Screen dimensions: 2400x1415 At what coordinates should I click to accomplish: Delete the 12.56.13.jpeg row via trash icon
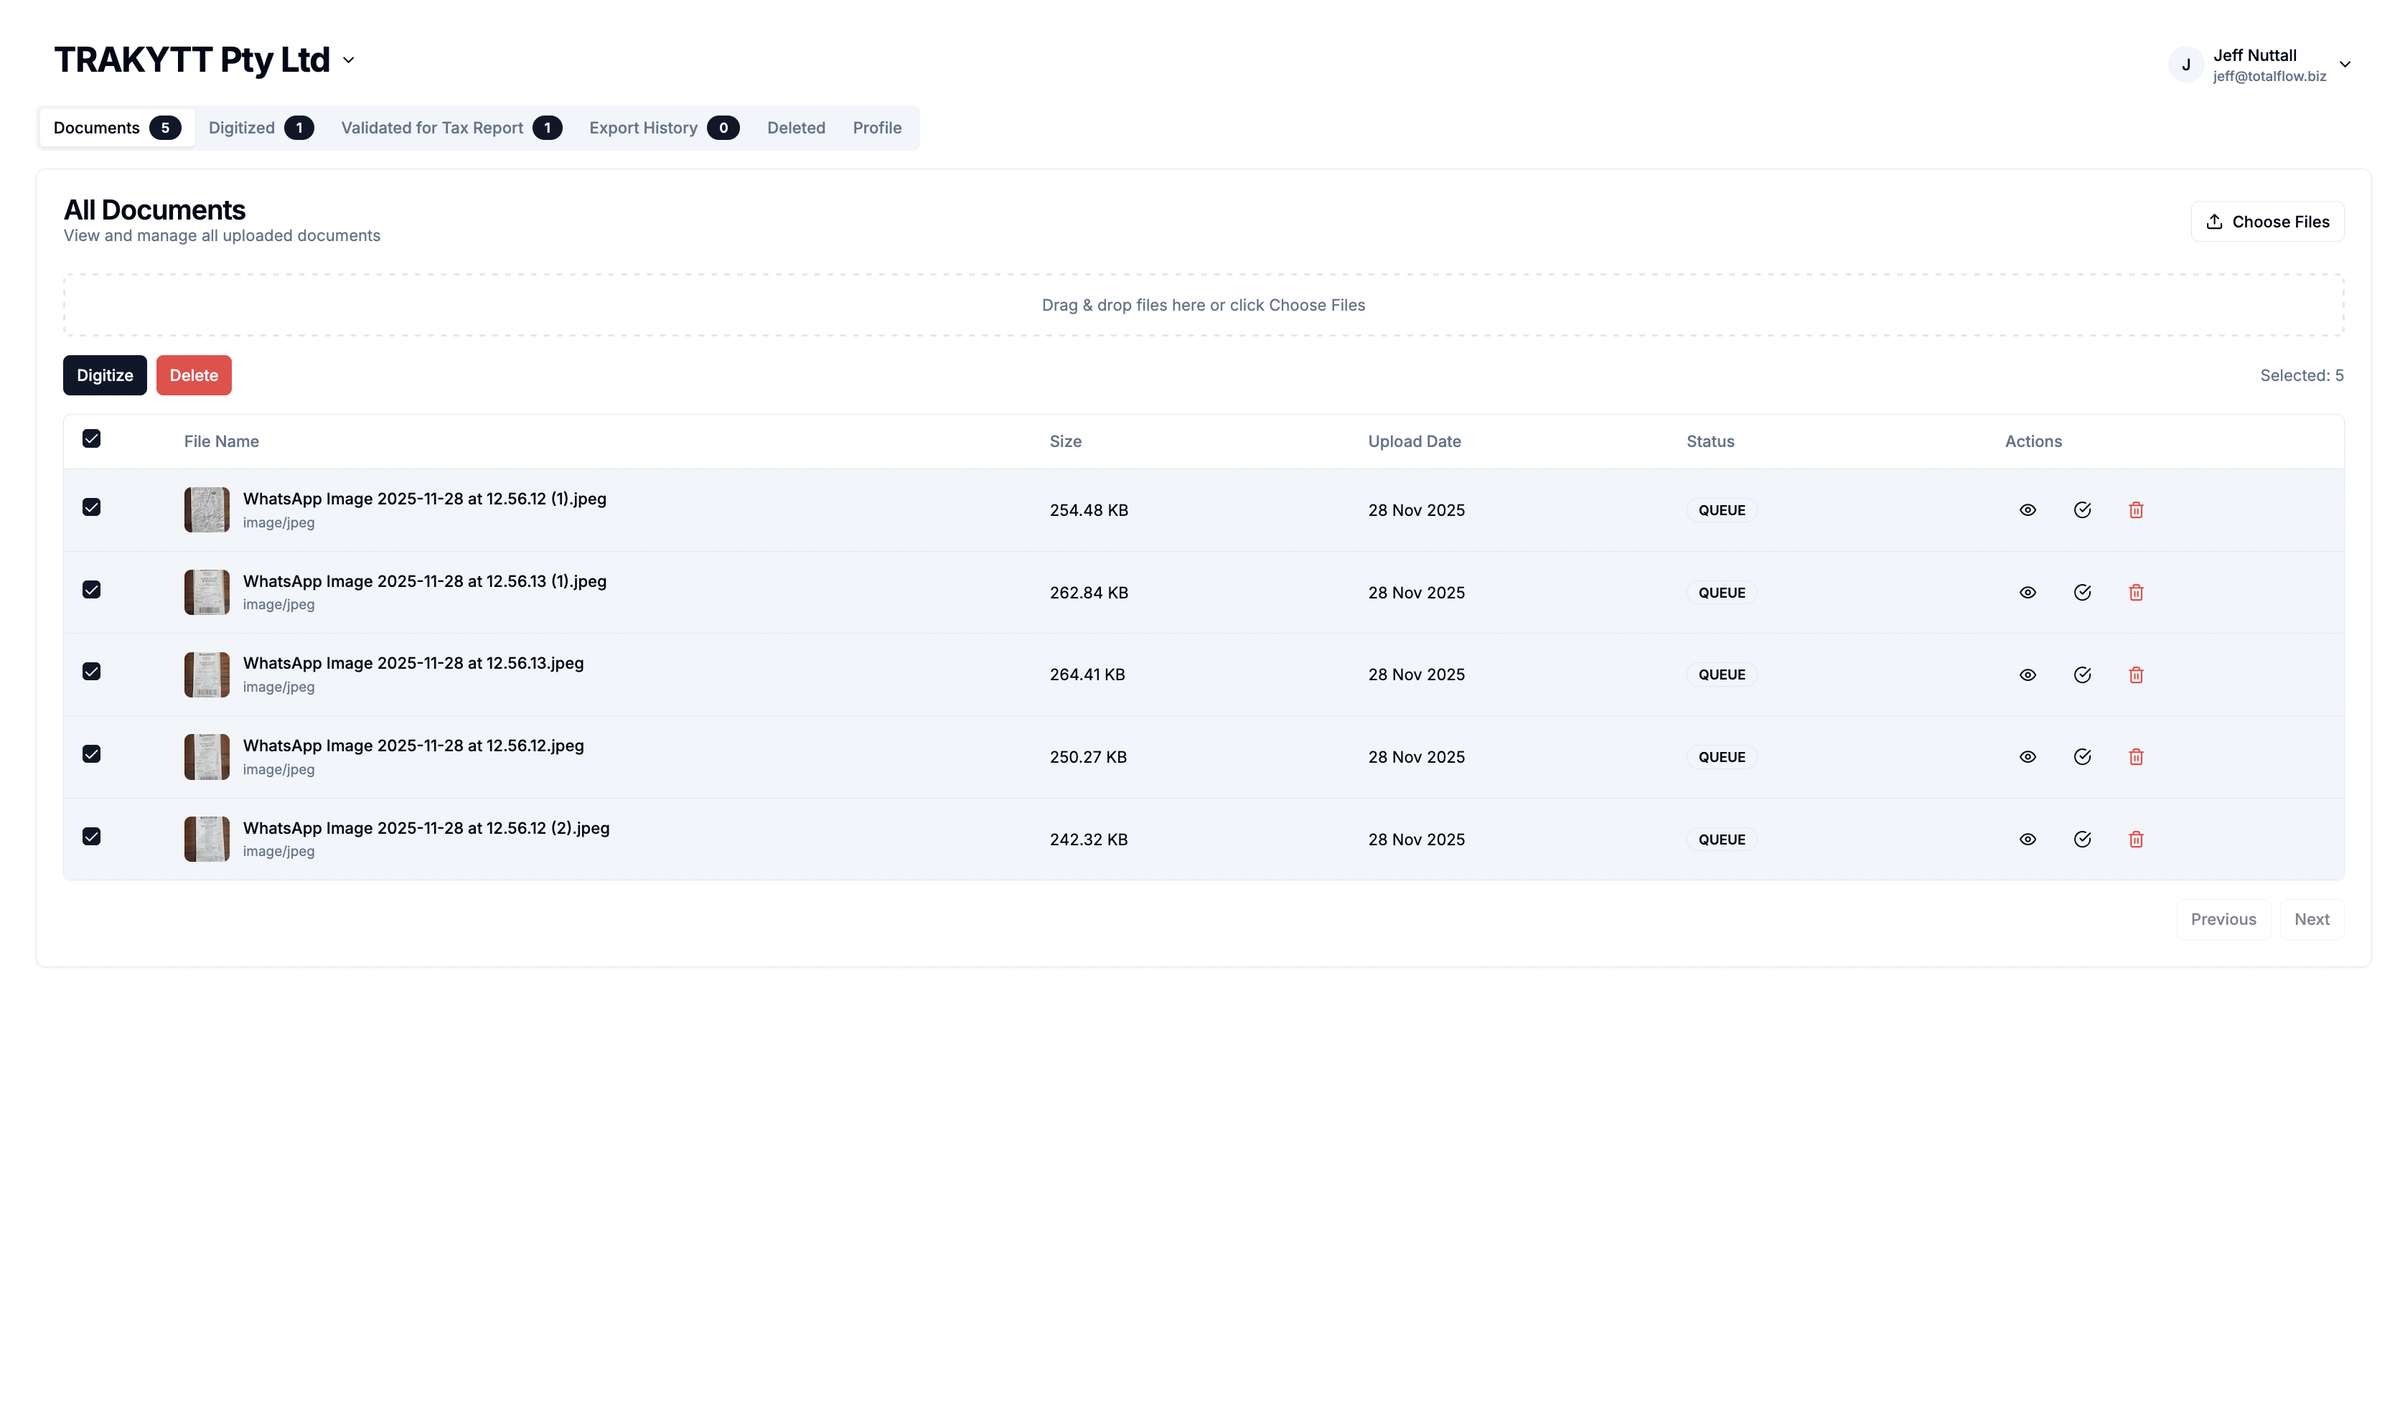coord(2136,675)
